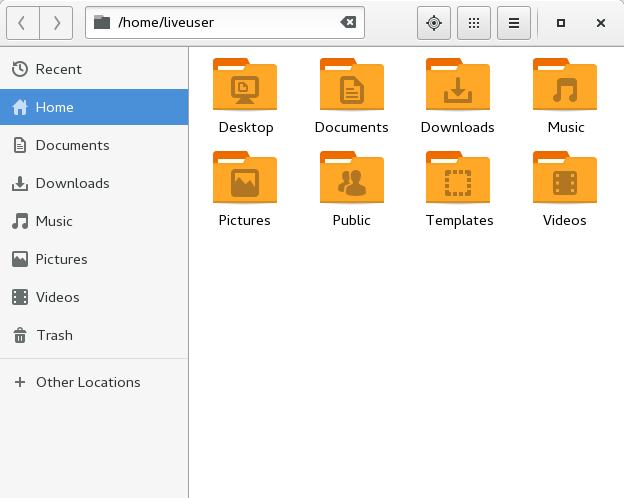The height and width of the screenshot is (498, 624).
Task: Click the trash can icon in sidebar
Action: [x=20, y=335]
